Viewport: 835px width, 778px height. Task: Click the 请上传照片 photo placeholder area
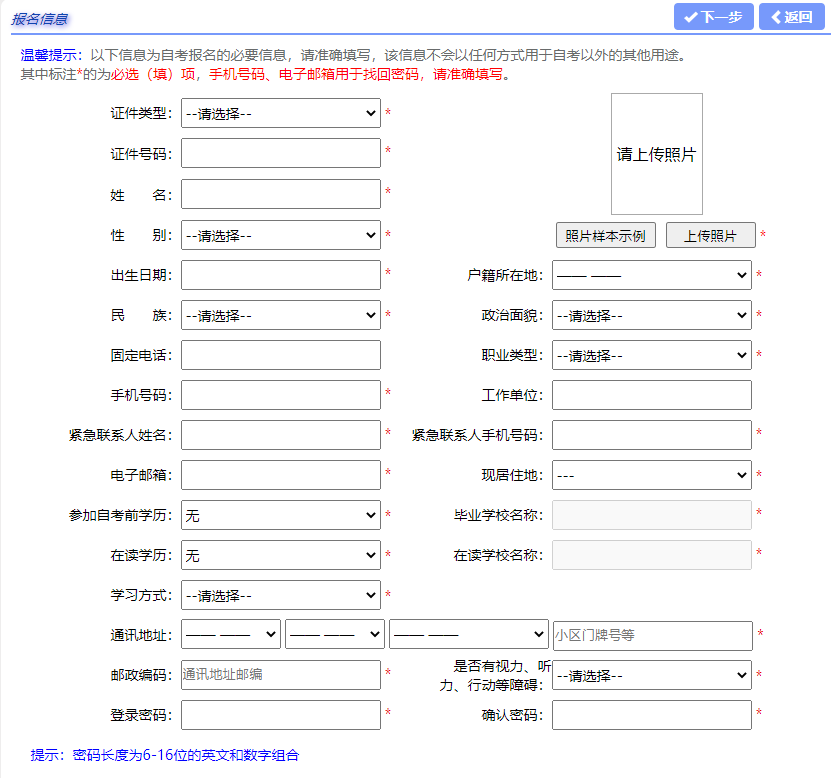[656, 152]
